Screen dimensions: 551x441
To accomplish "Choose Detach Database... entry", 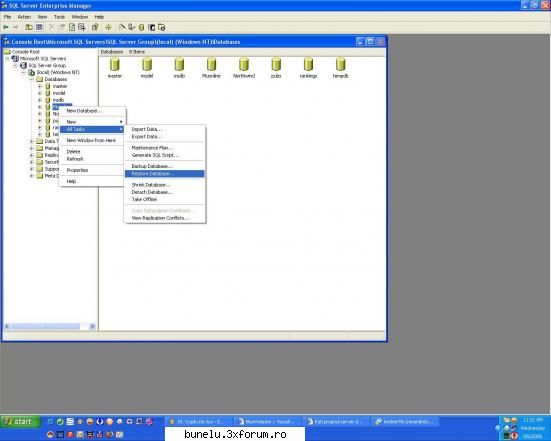I will point(164,192).
